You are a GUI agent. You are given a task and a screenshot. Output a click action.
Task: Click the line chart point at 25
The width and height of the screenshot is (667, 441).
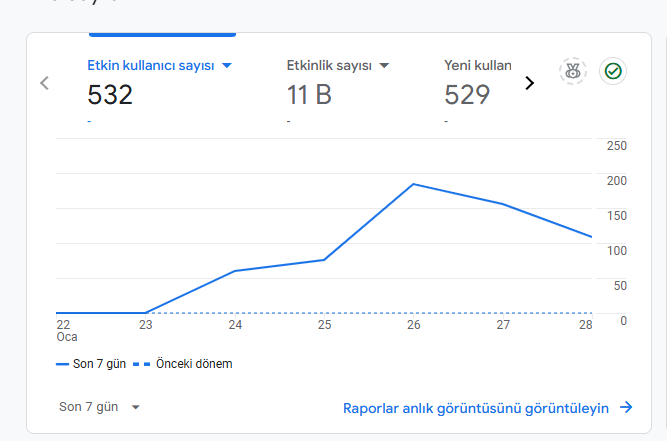coord(324,260)
